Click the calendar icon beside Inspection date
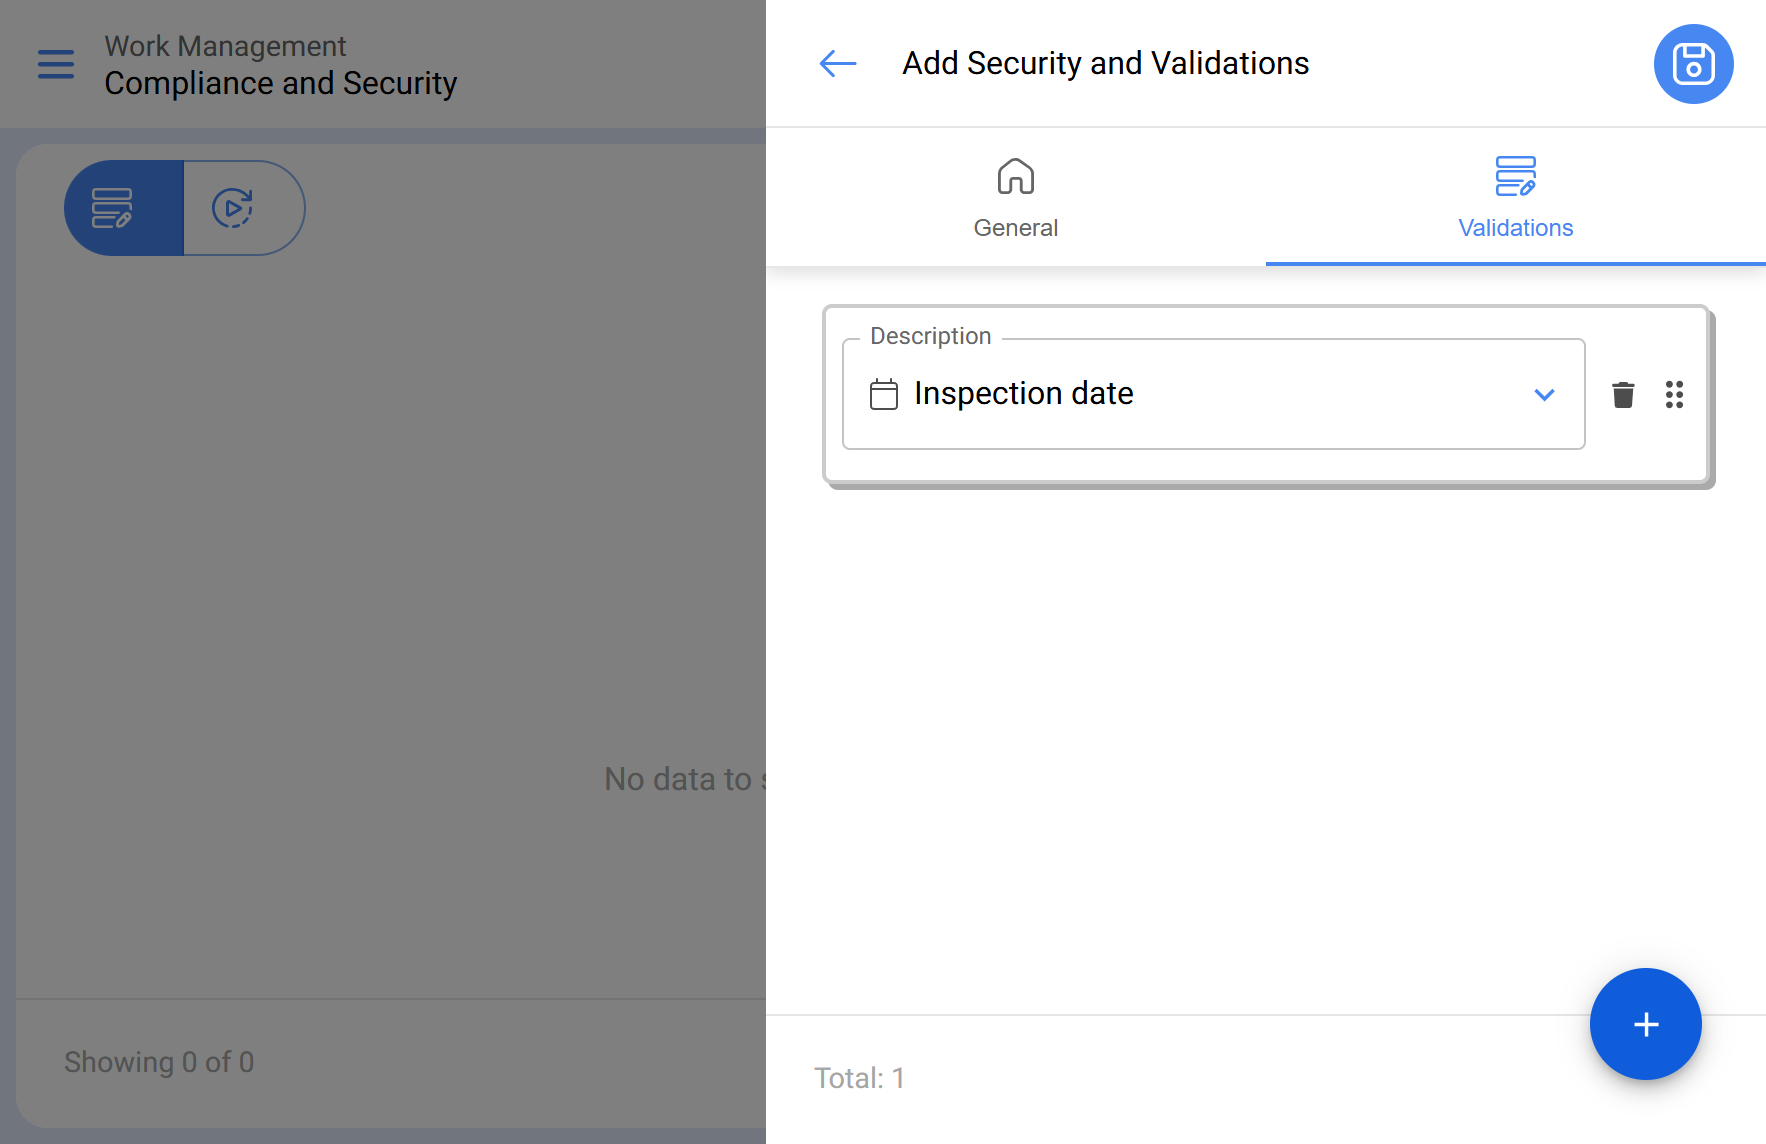Screen dimensions: 1766x1144 coord(884,394)
